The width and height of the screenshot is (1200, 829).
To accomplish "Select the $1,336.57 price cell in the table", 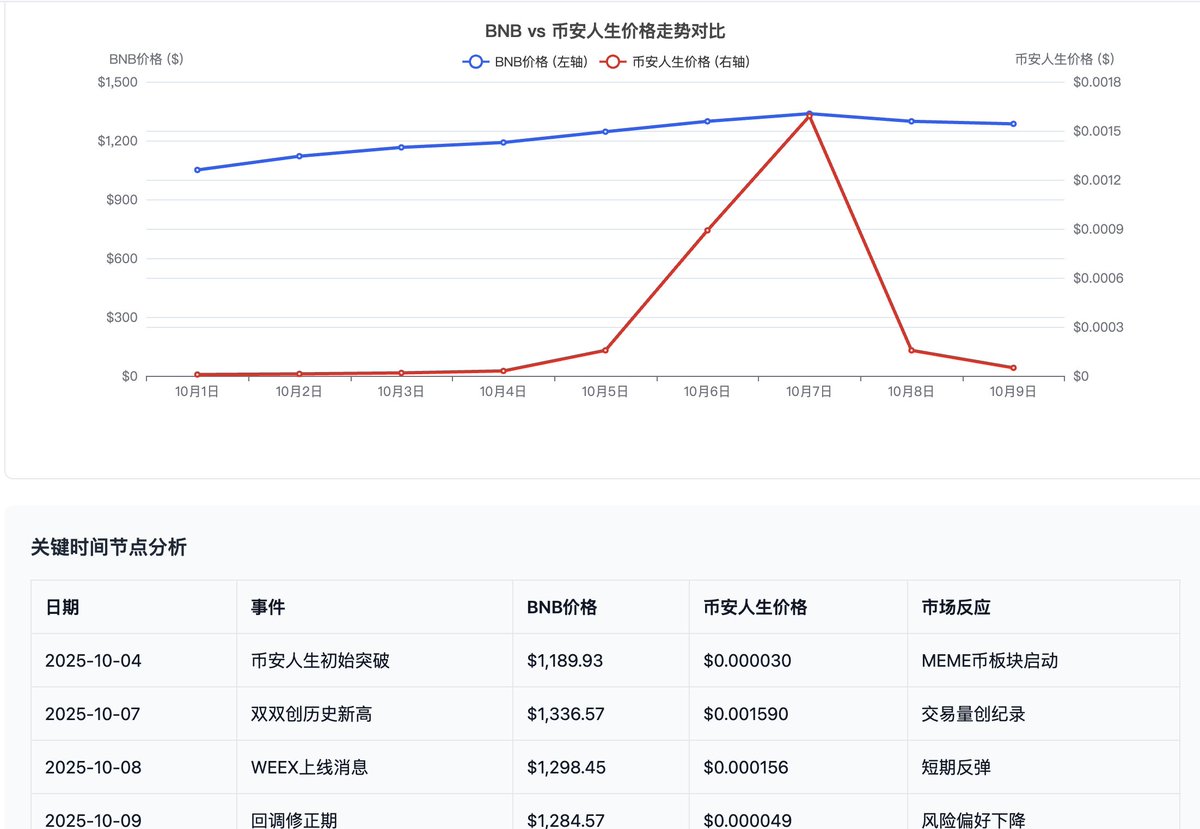I will tap(564, 713).
